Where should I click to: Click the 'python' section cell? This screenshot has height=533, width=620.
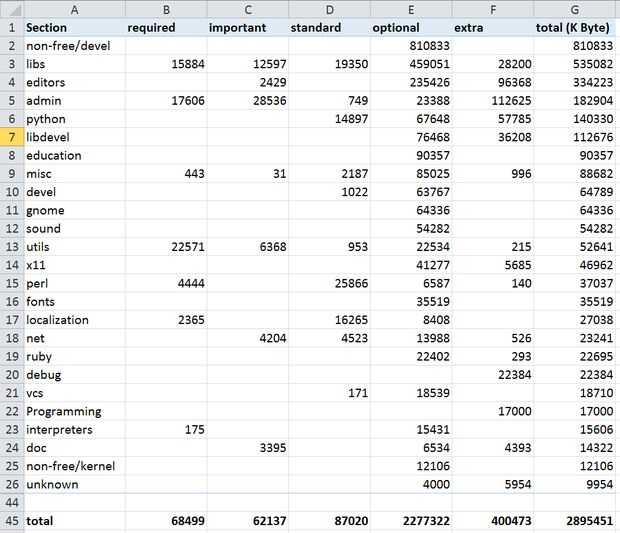pyautogui.click(x=74, y=119)
